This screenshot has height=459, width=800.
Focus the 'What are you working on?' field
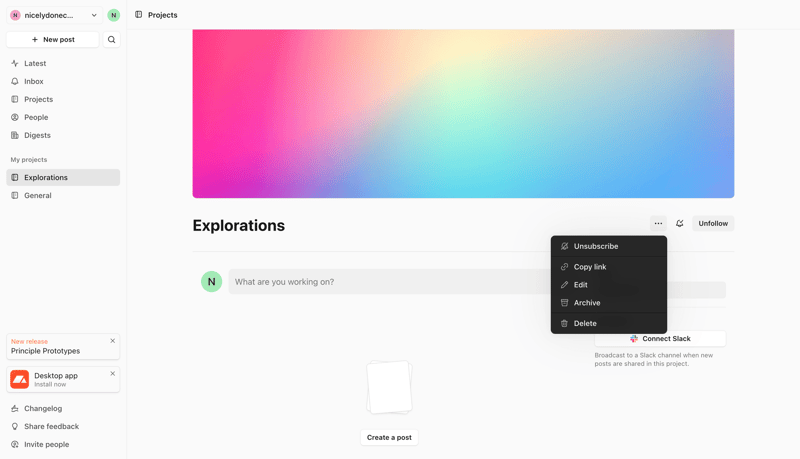[x=390, y=282]
